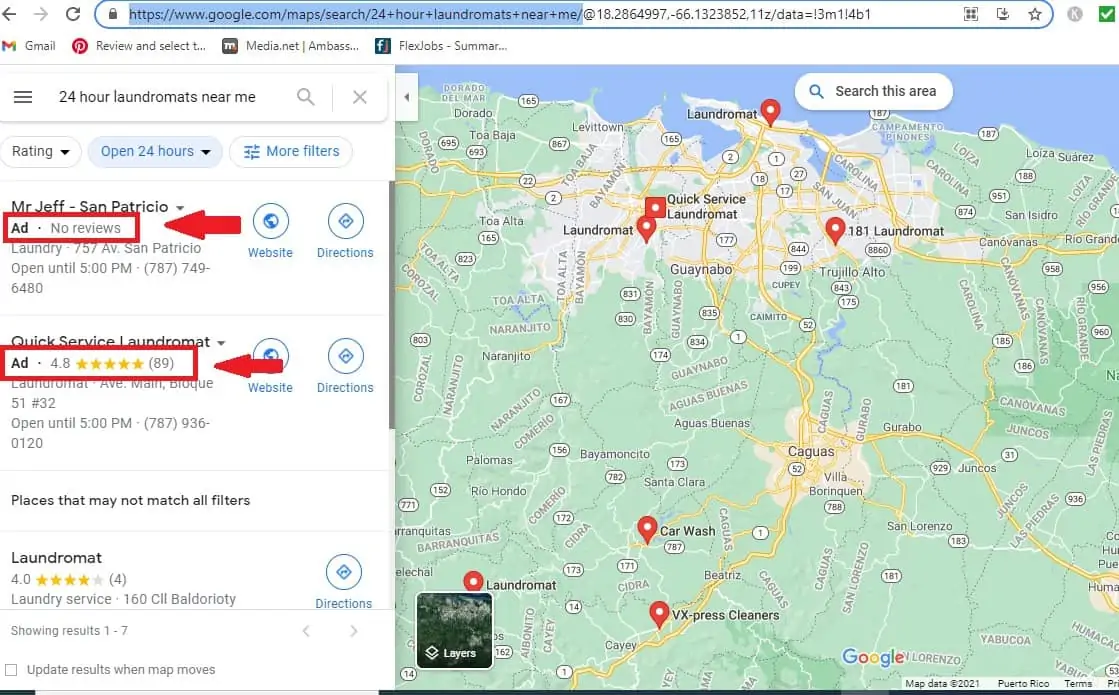This screenshot has width=1119, height=695.
Task: Open the 'Mr Jeff - San Patricio' listing title
Action: 90,206
